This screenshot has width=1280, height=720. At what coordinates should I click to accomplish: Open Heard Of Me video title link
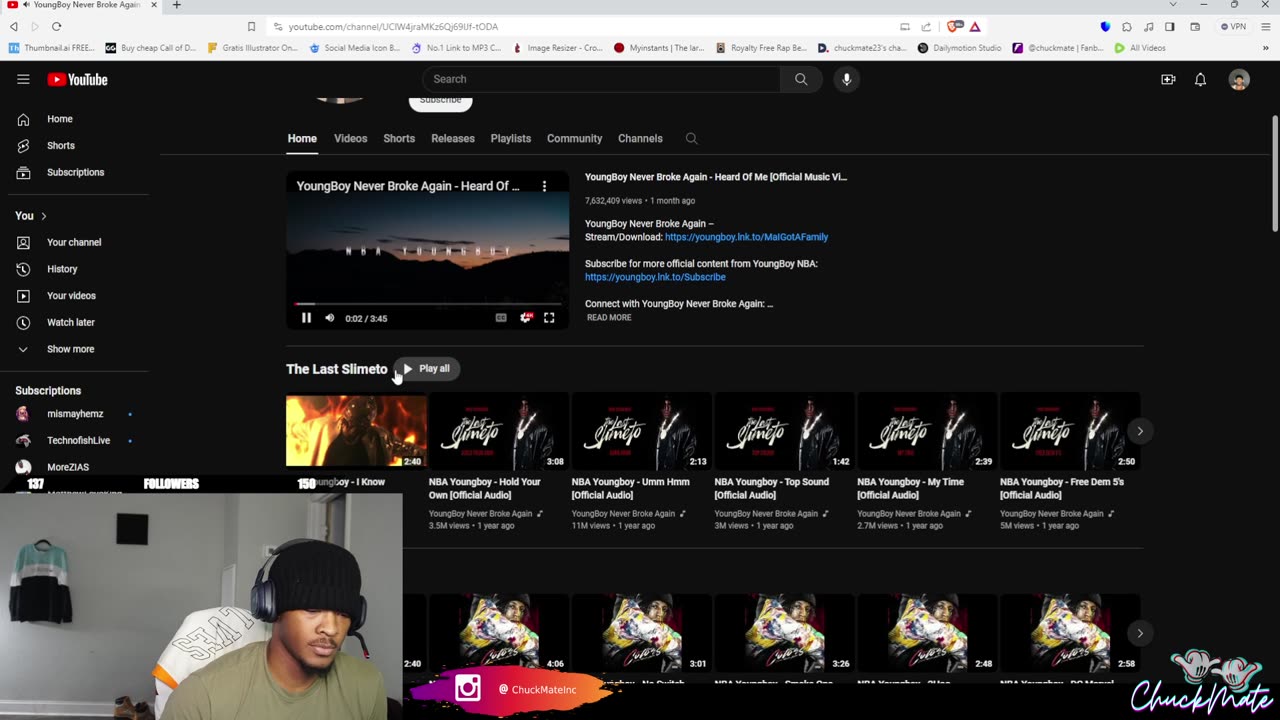715,177
